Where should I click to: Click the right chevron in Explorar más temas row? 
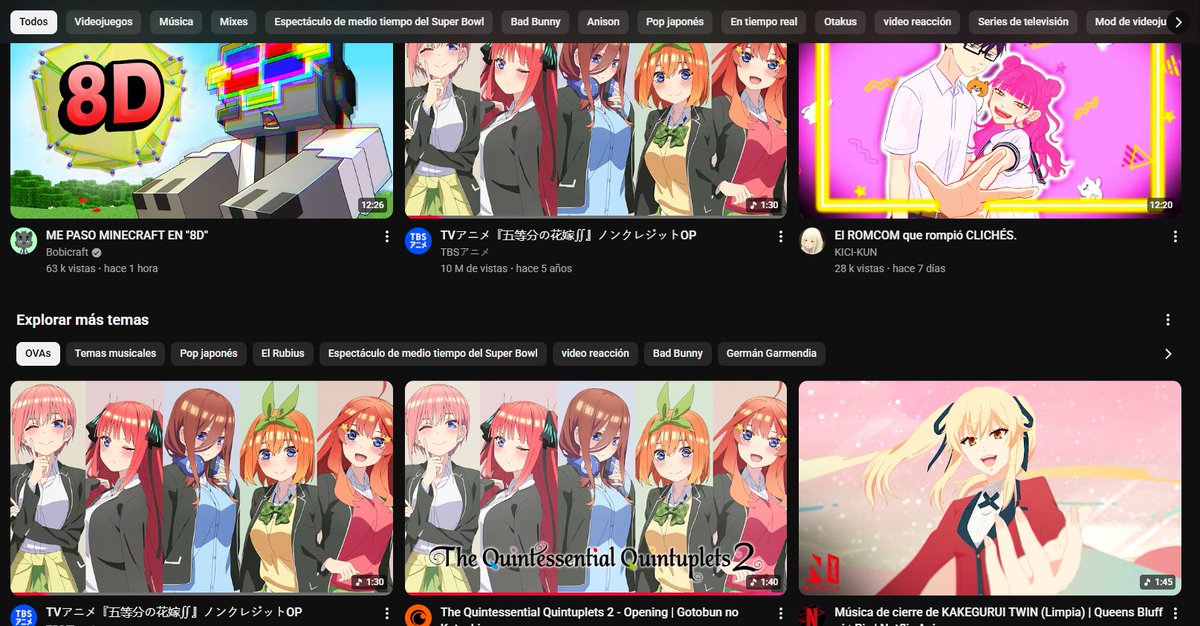[1166, 353]
